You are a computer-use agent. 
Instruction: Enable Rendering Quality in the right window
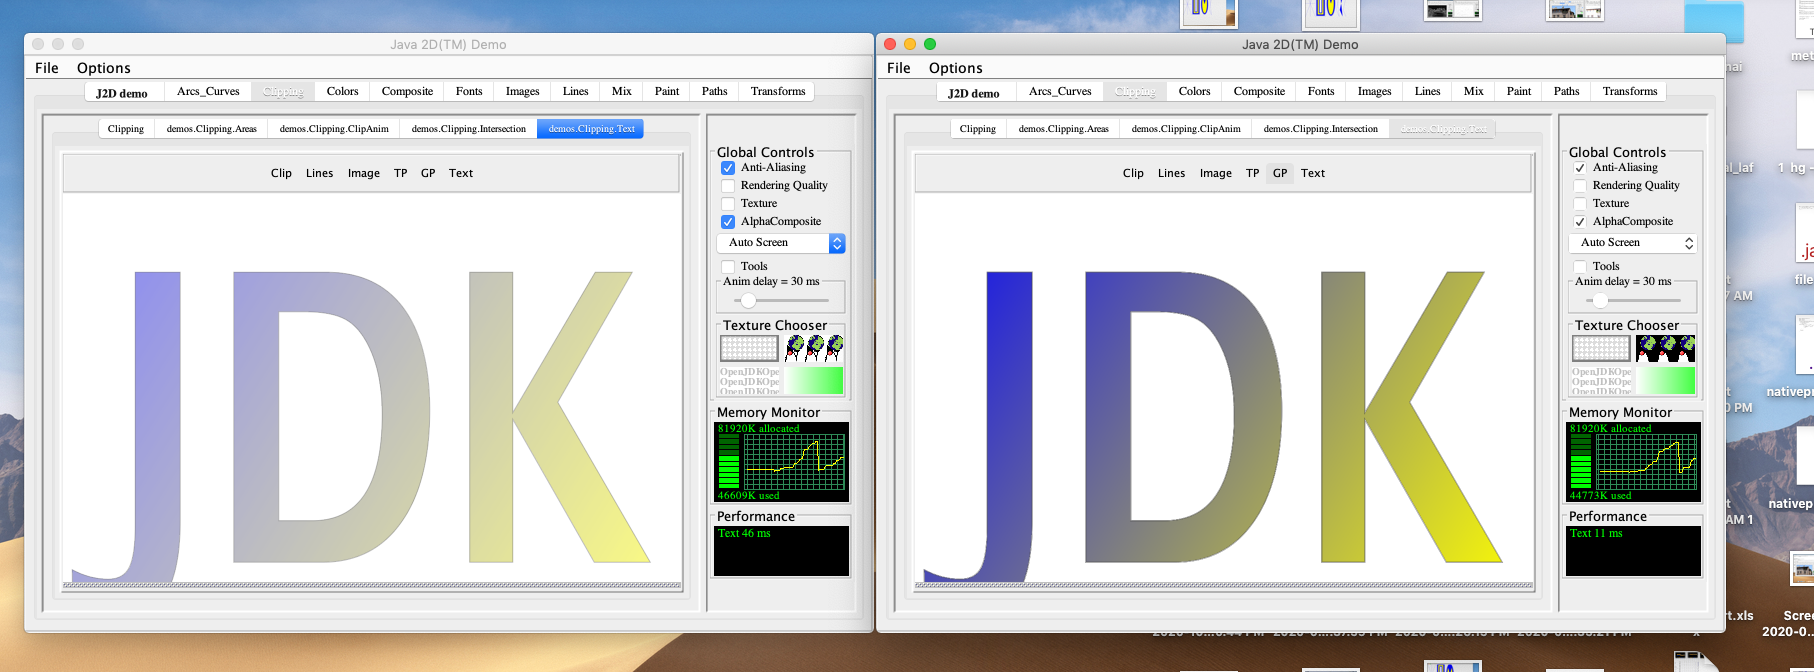pyautogui.click(x=1580, y=186)
